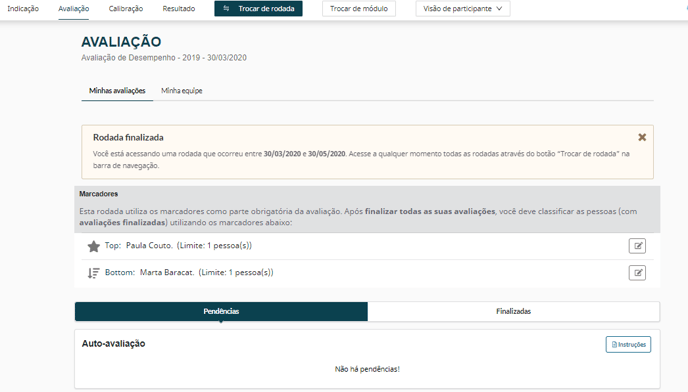
Task: Click the Avaliação de Desempenho subtitle
Action: (164, 58)
